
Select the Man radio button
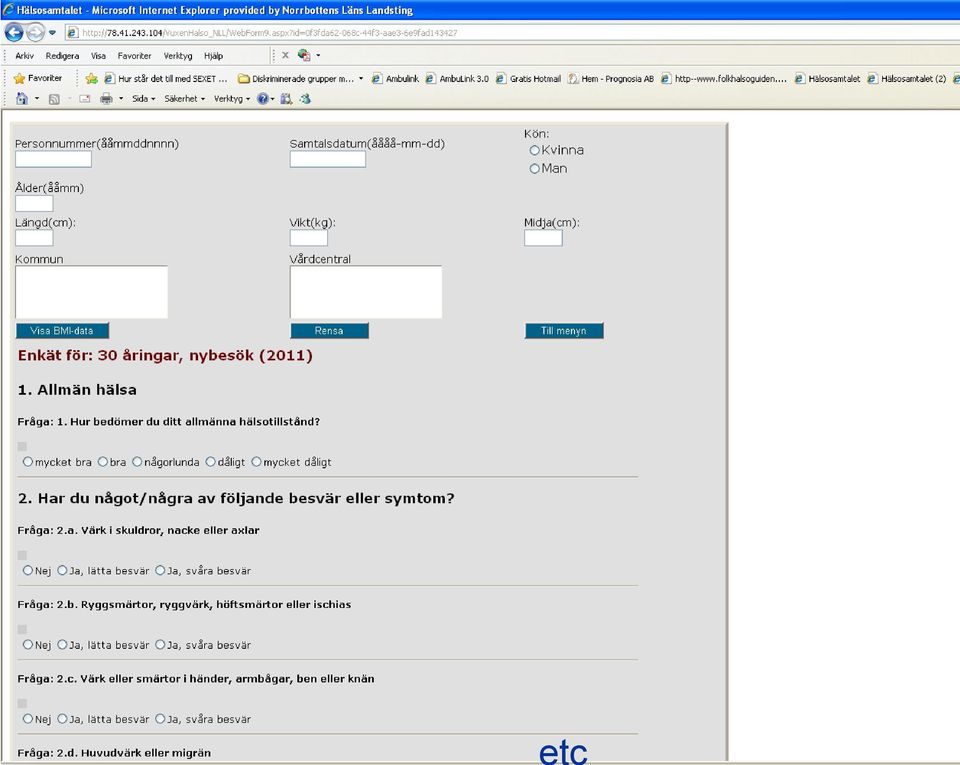pyautogui.click(x=534, y=169)
